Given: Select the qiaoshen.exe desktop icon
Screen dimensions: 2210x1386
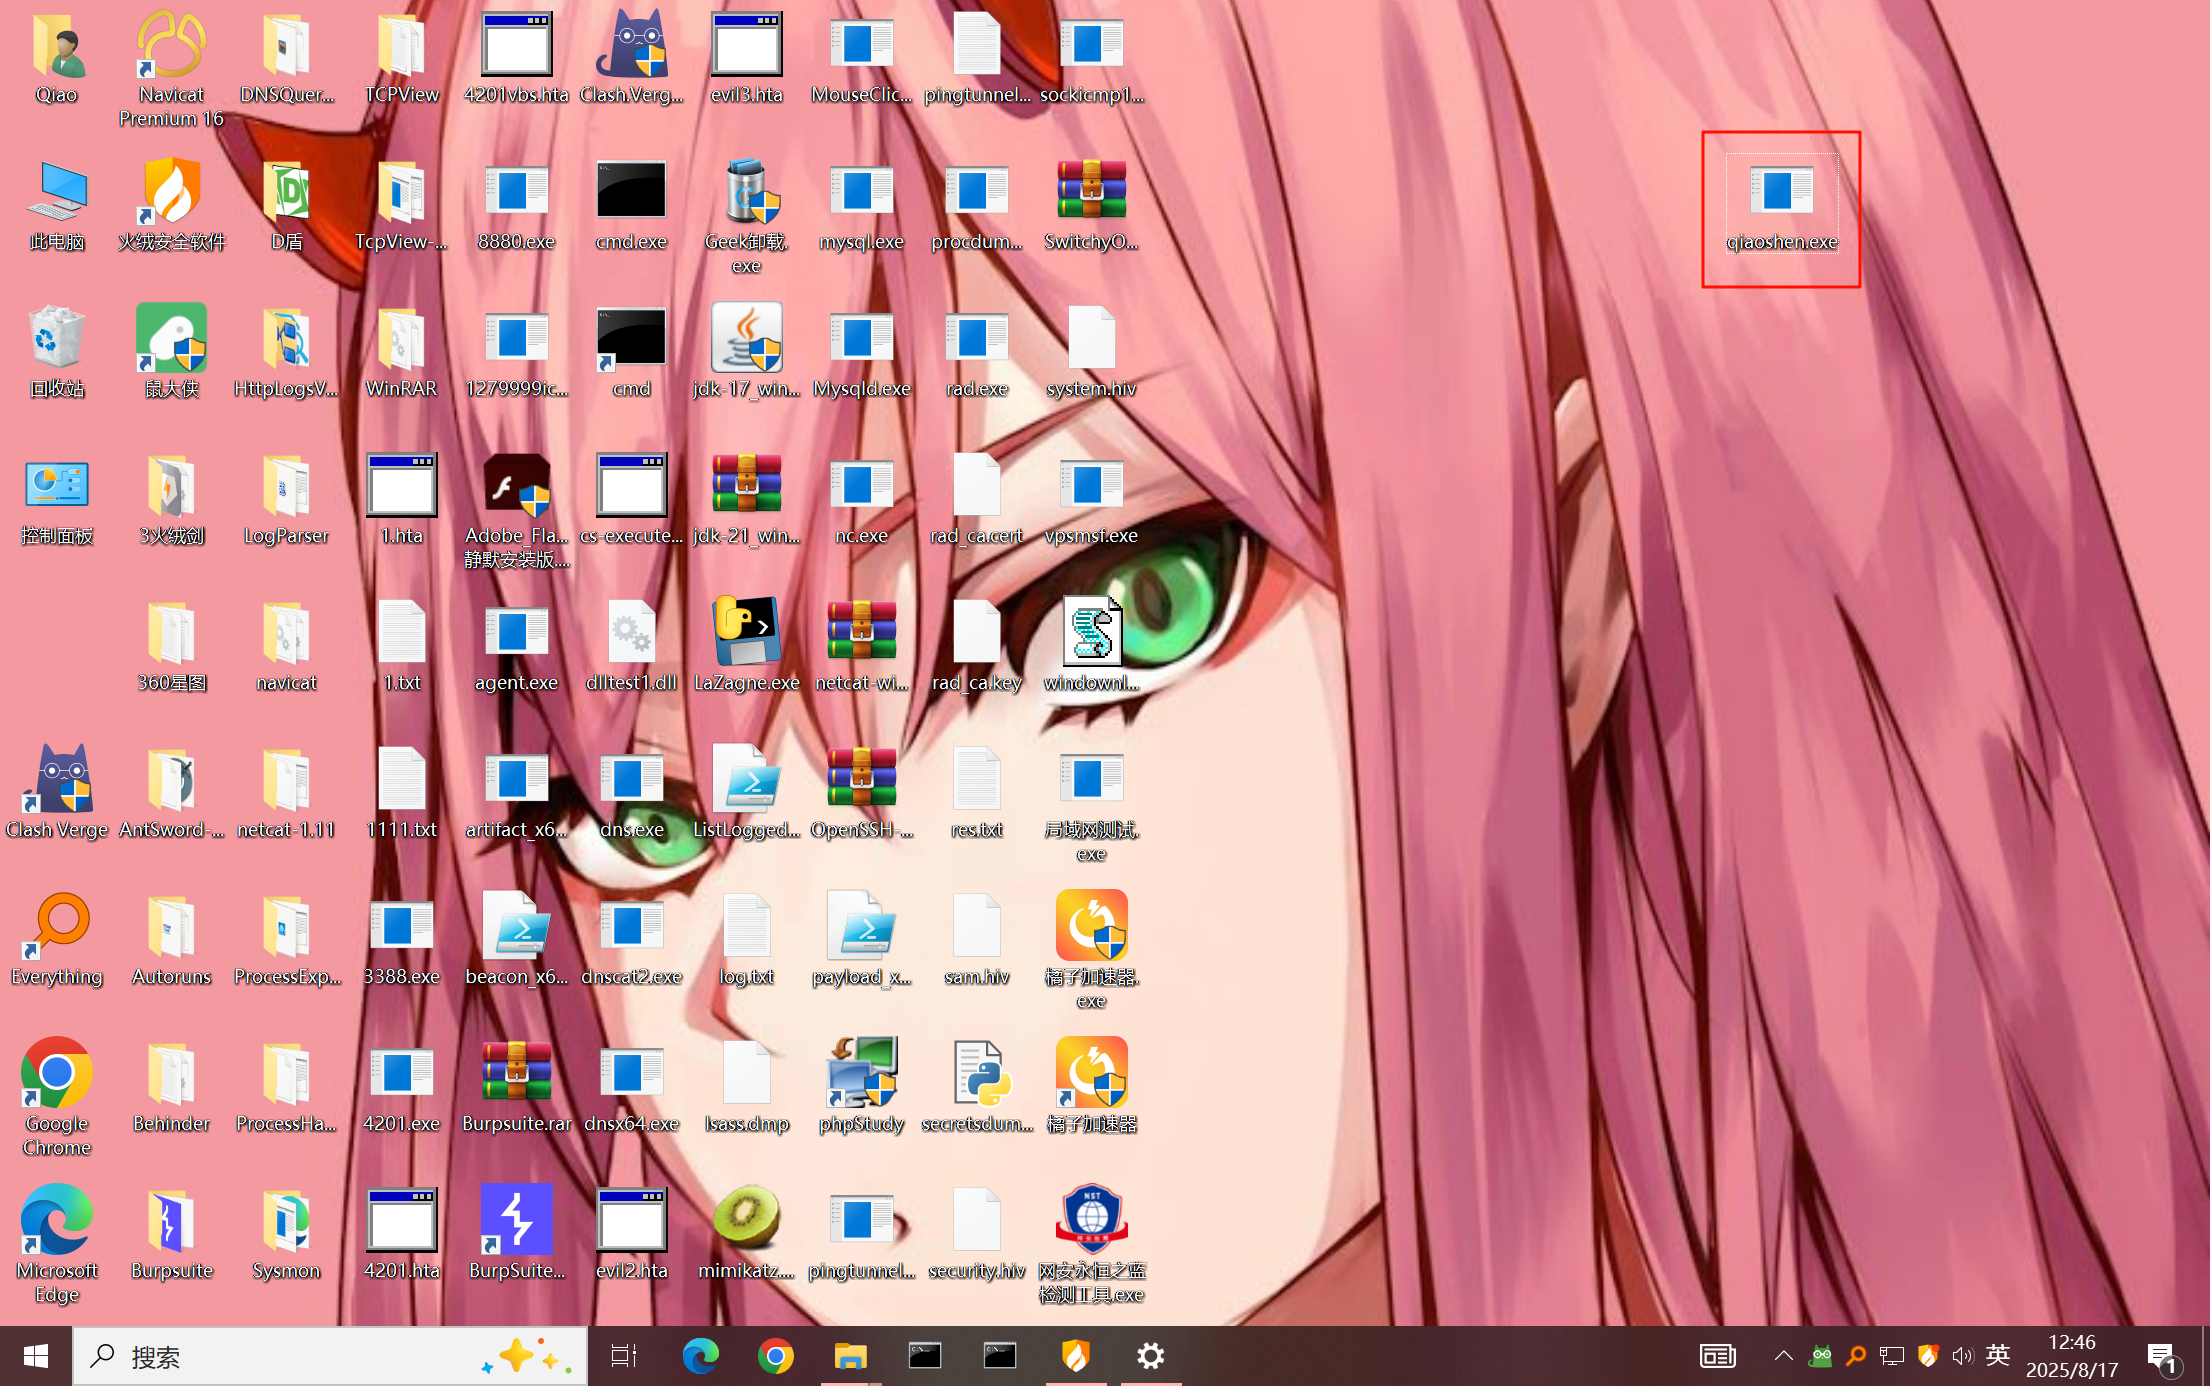Looking at the screenshot, I should [x=1781, y=190].
